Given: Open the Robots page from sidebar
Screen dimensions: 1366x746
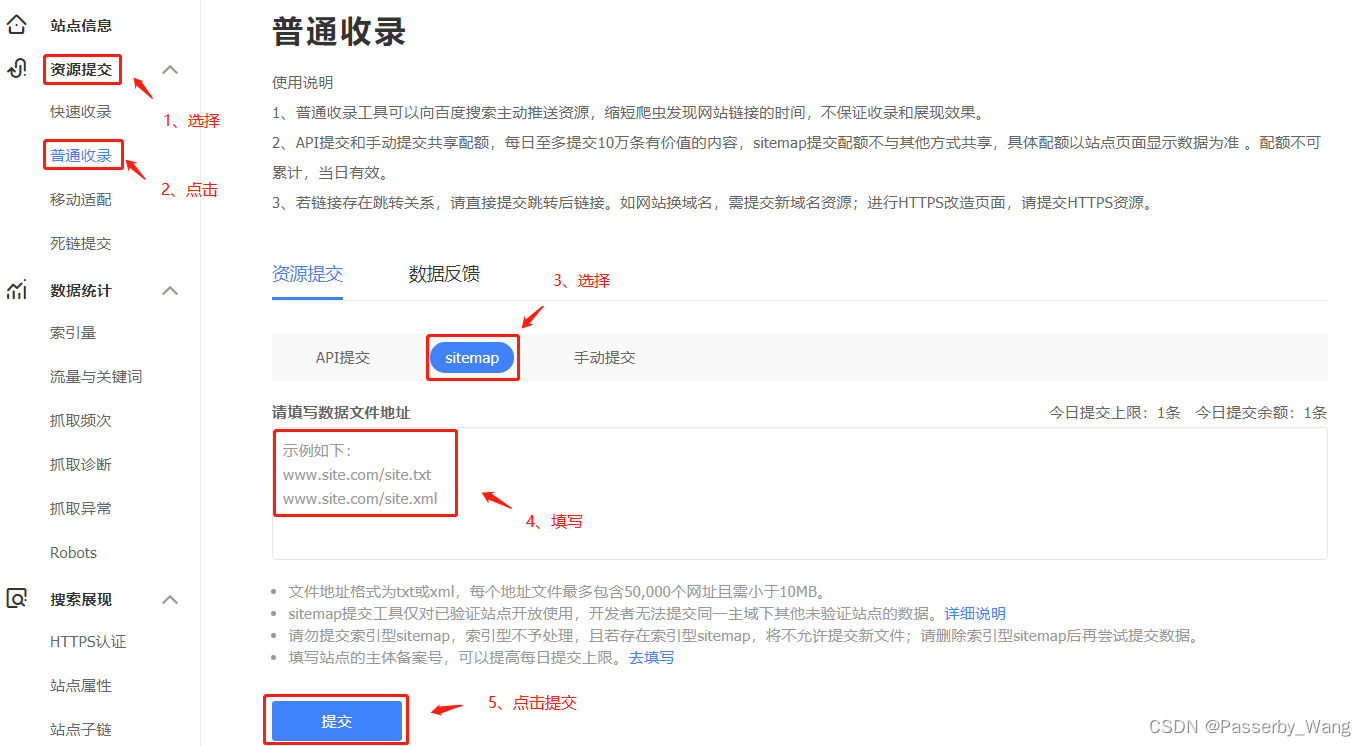Looking at the screenshot, I should [71, 552].
